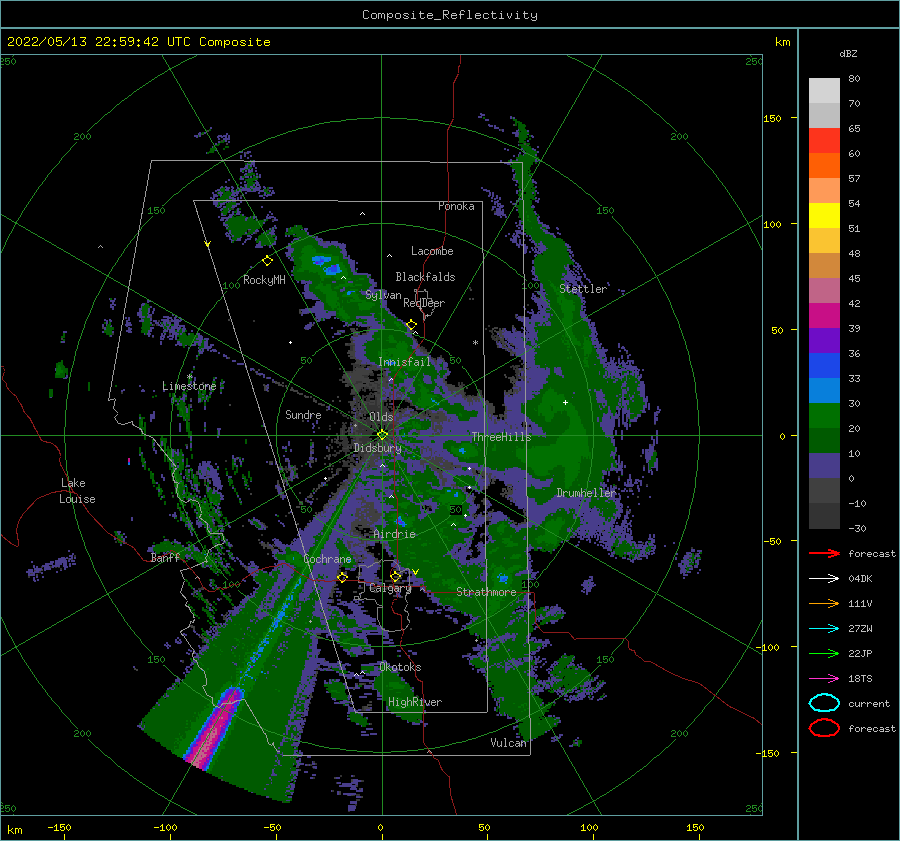
Task: Pick the green 22JP arrow in legend
Action: click(x=824, y=653)
